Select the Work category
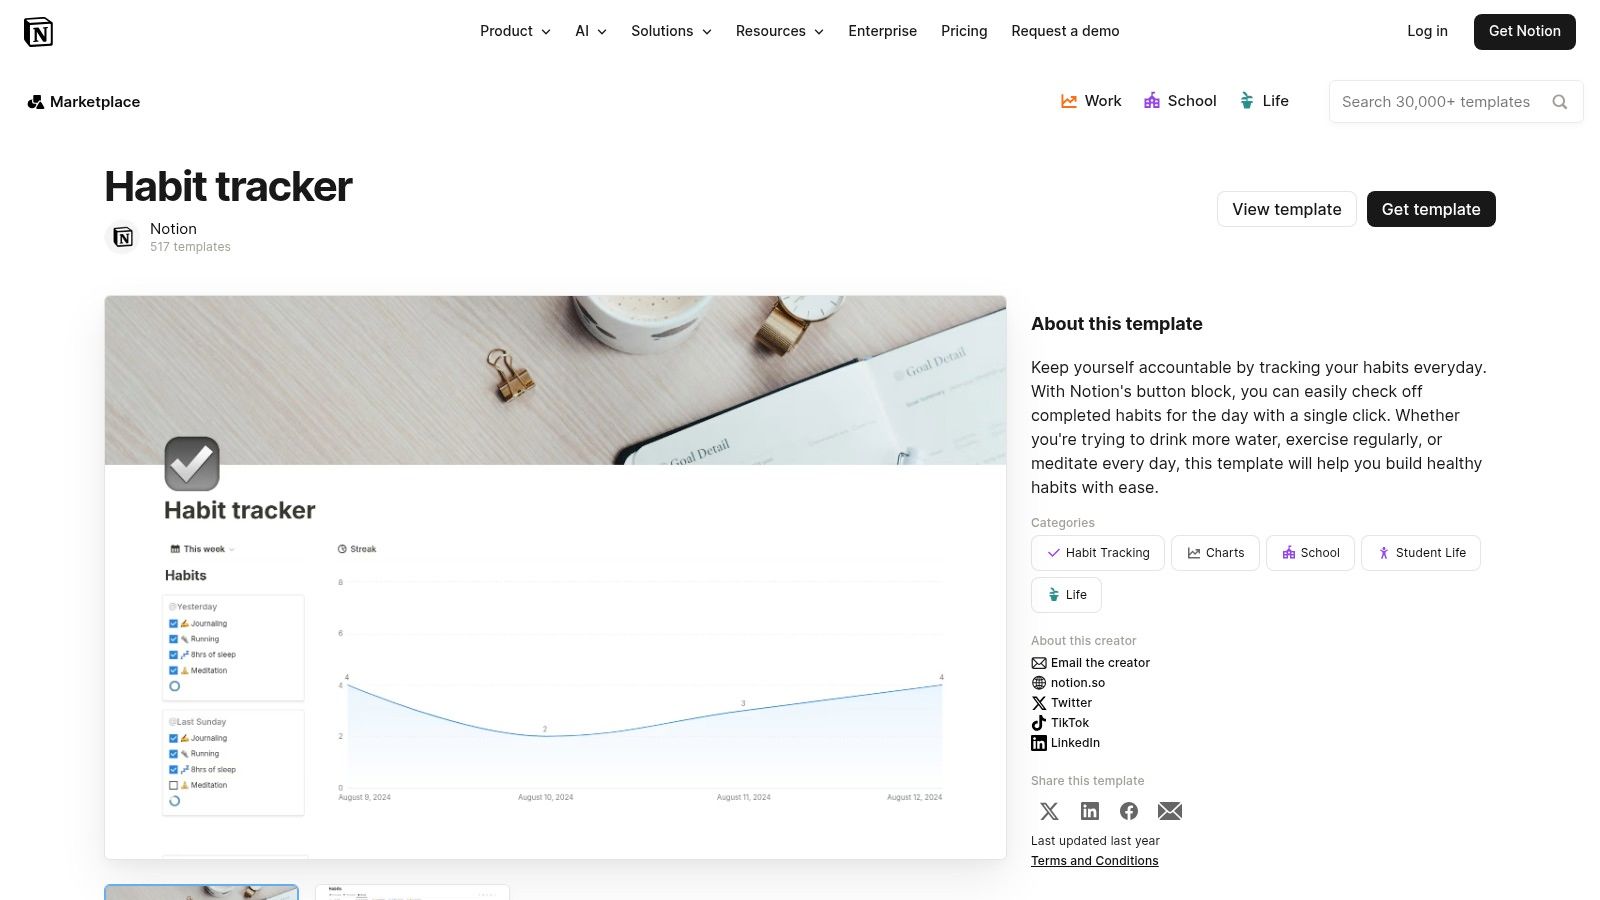 pos(1091,101)
